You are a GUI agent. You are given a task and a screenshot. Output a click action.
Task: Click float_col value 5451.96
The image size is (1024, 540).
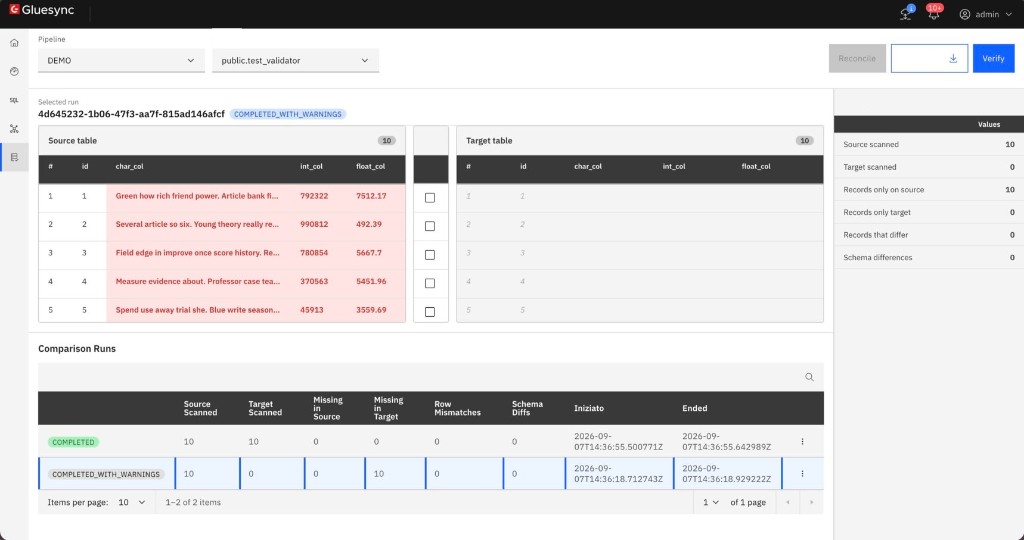[371, 281]
